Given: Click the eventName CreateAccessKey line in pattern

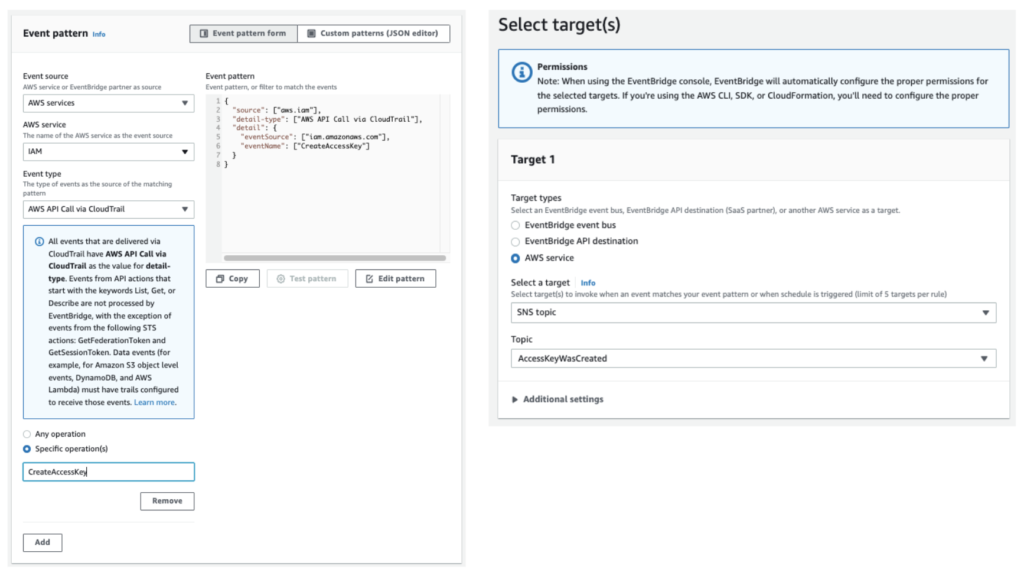Looking at the screenshot, I should 305,146.
